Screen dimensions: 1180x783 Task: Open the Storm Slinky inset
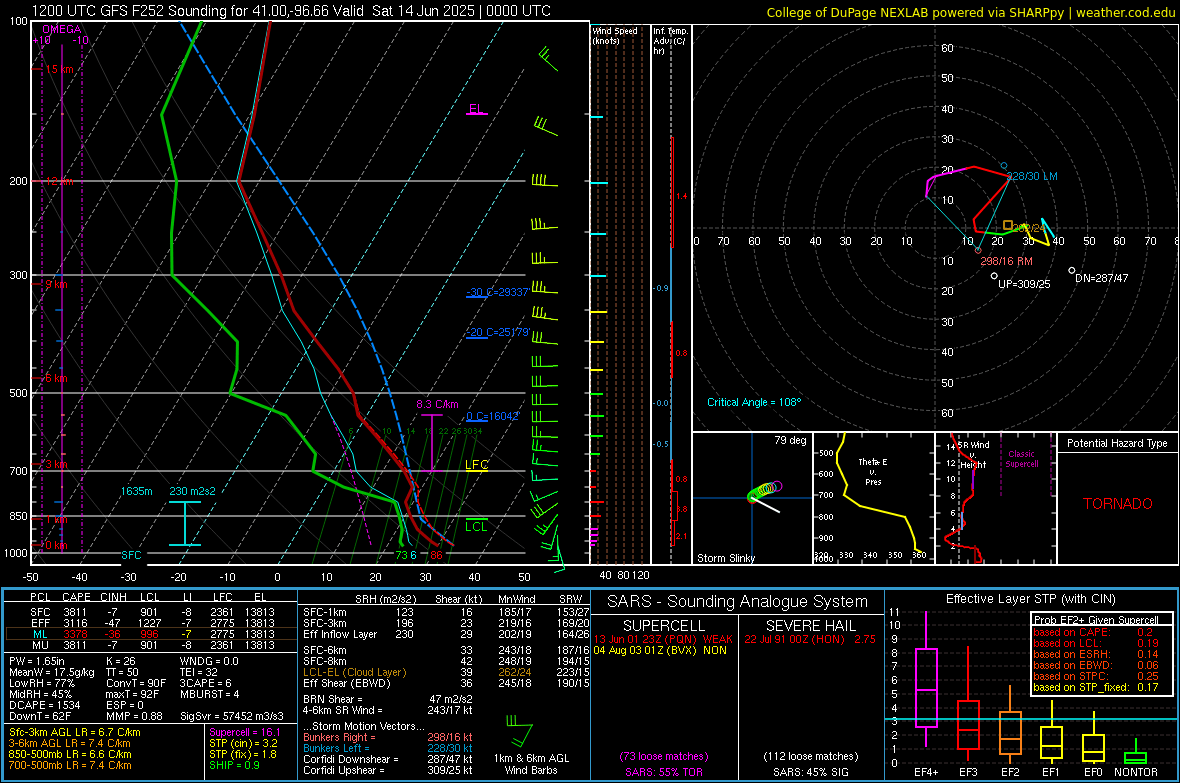[752, 498]
